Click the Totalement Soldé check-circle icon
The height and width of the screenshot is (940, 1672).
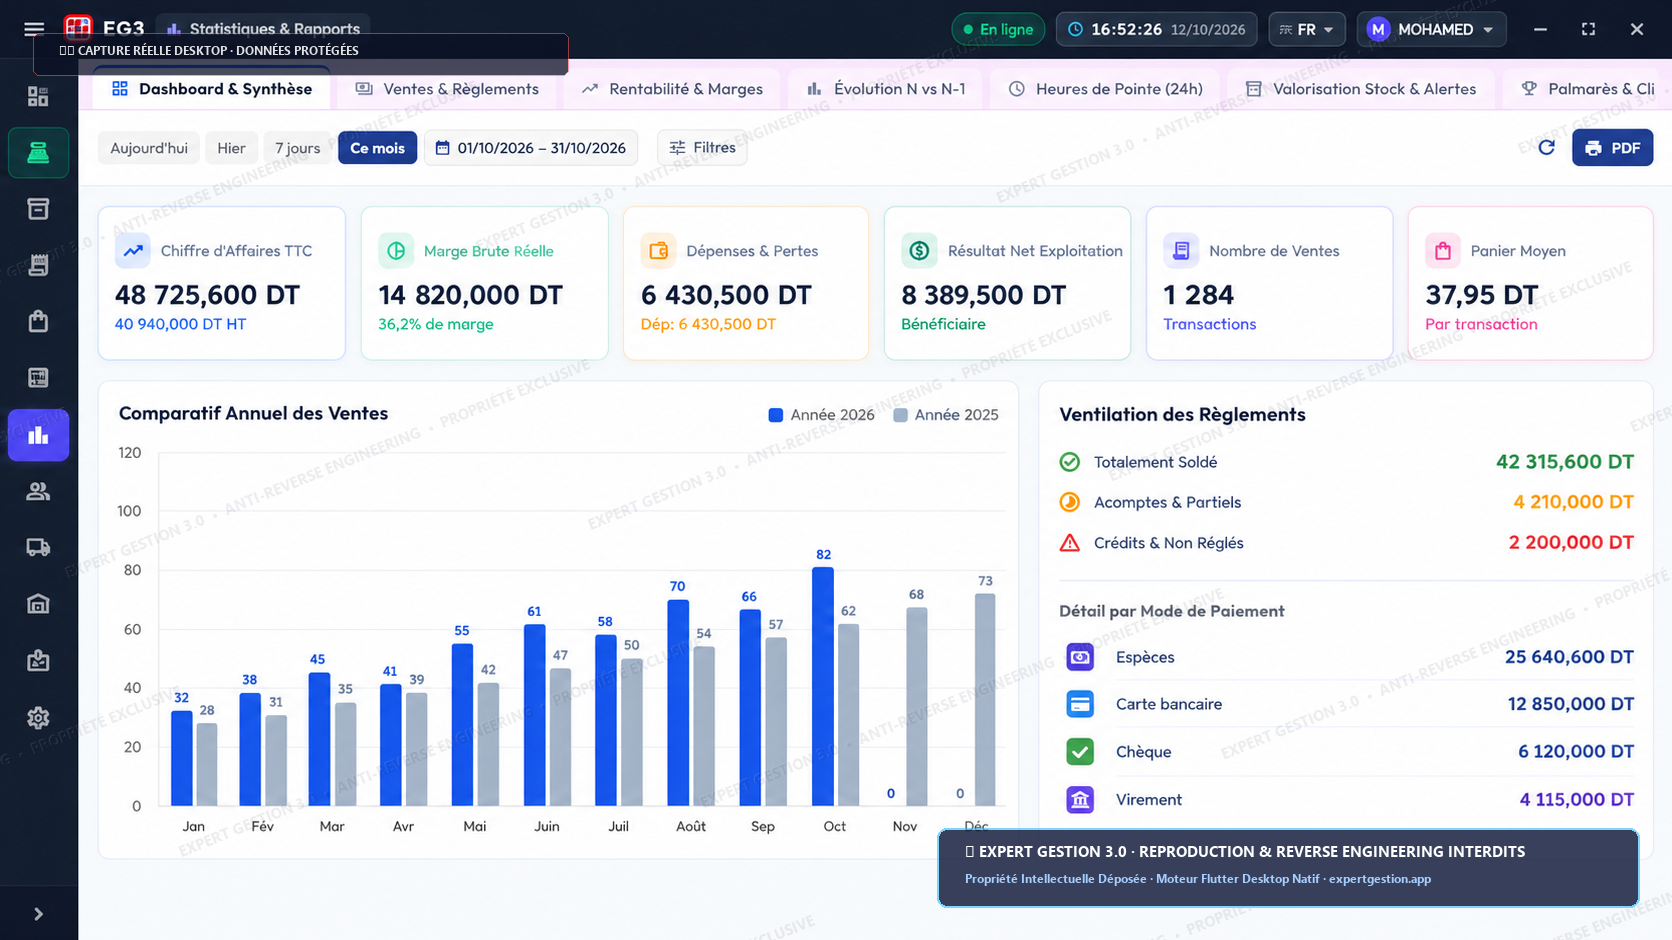(1070, 462)
